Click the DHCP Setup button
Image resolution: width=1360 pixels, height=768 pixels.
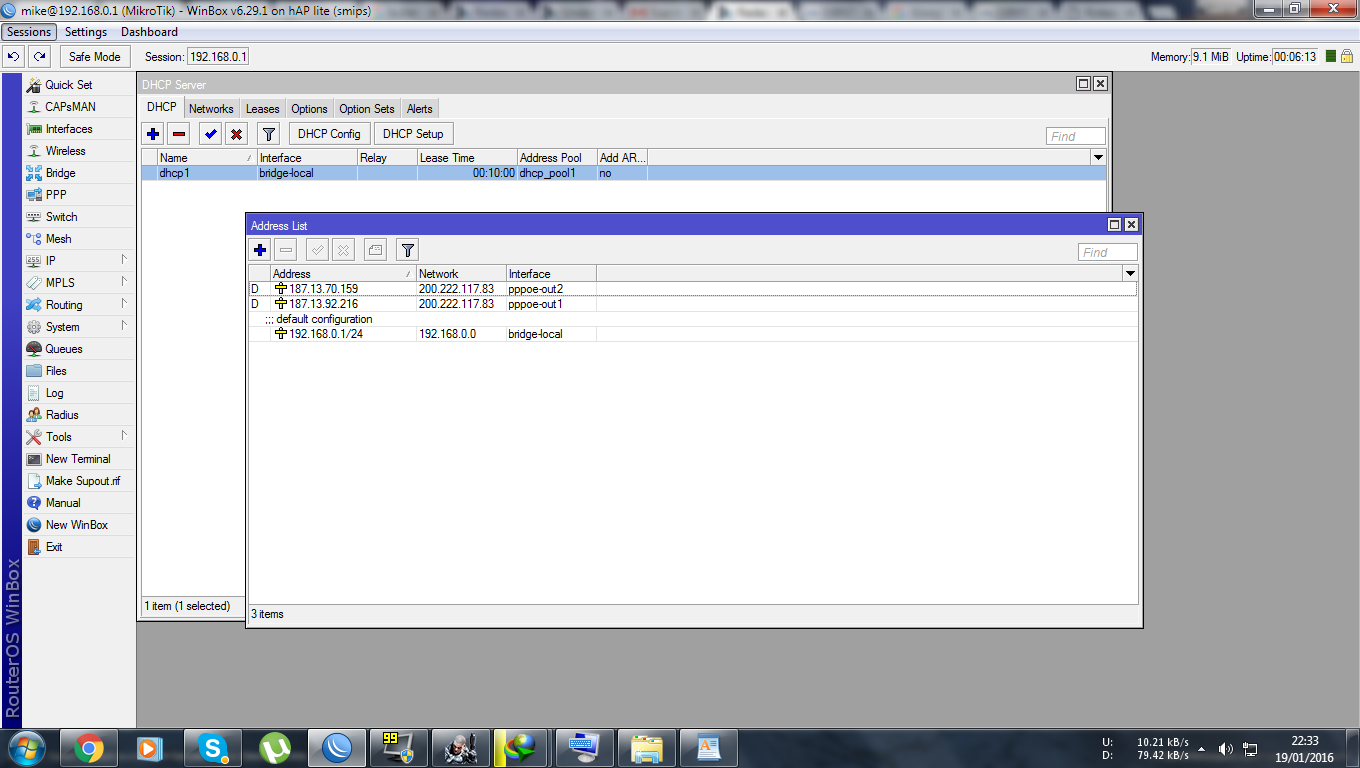pos(413,134)
